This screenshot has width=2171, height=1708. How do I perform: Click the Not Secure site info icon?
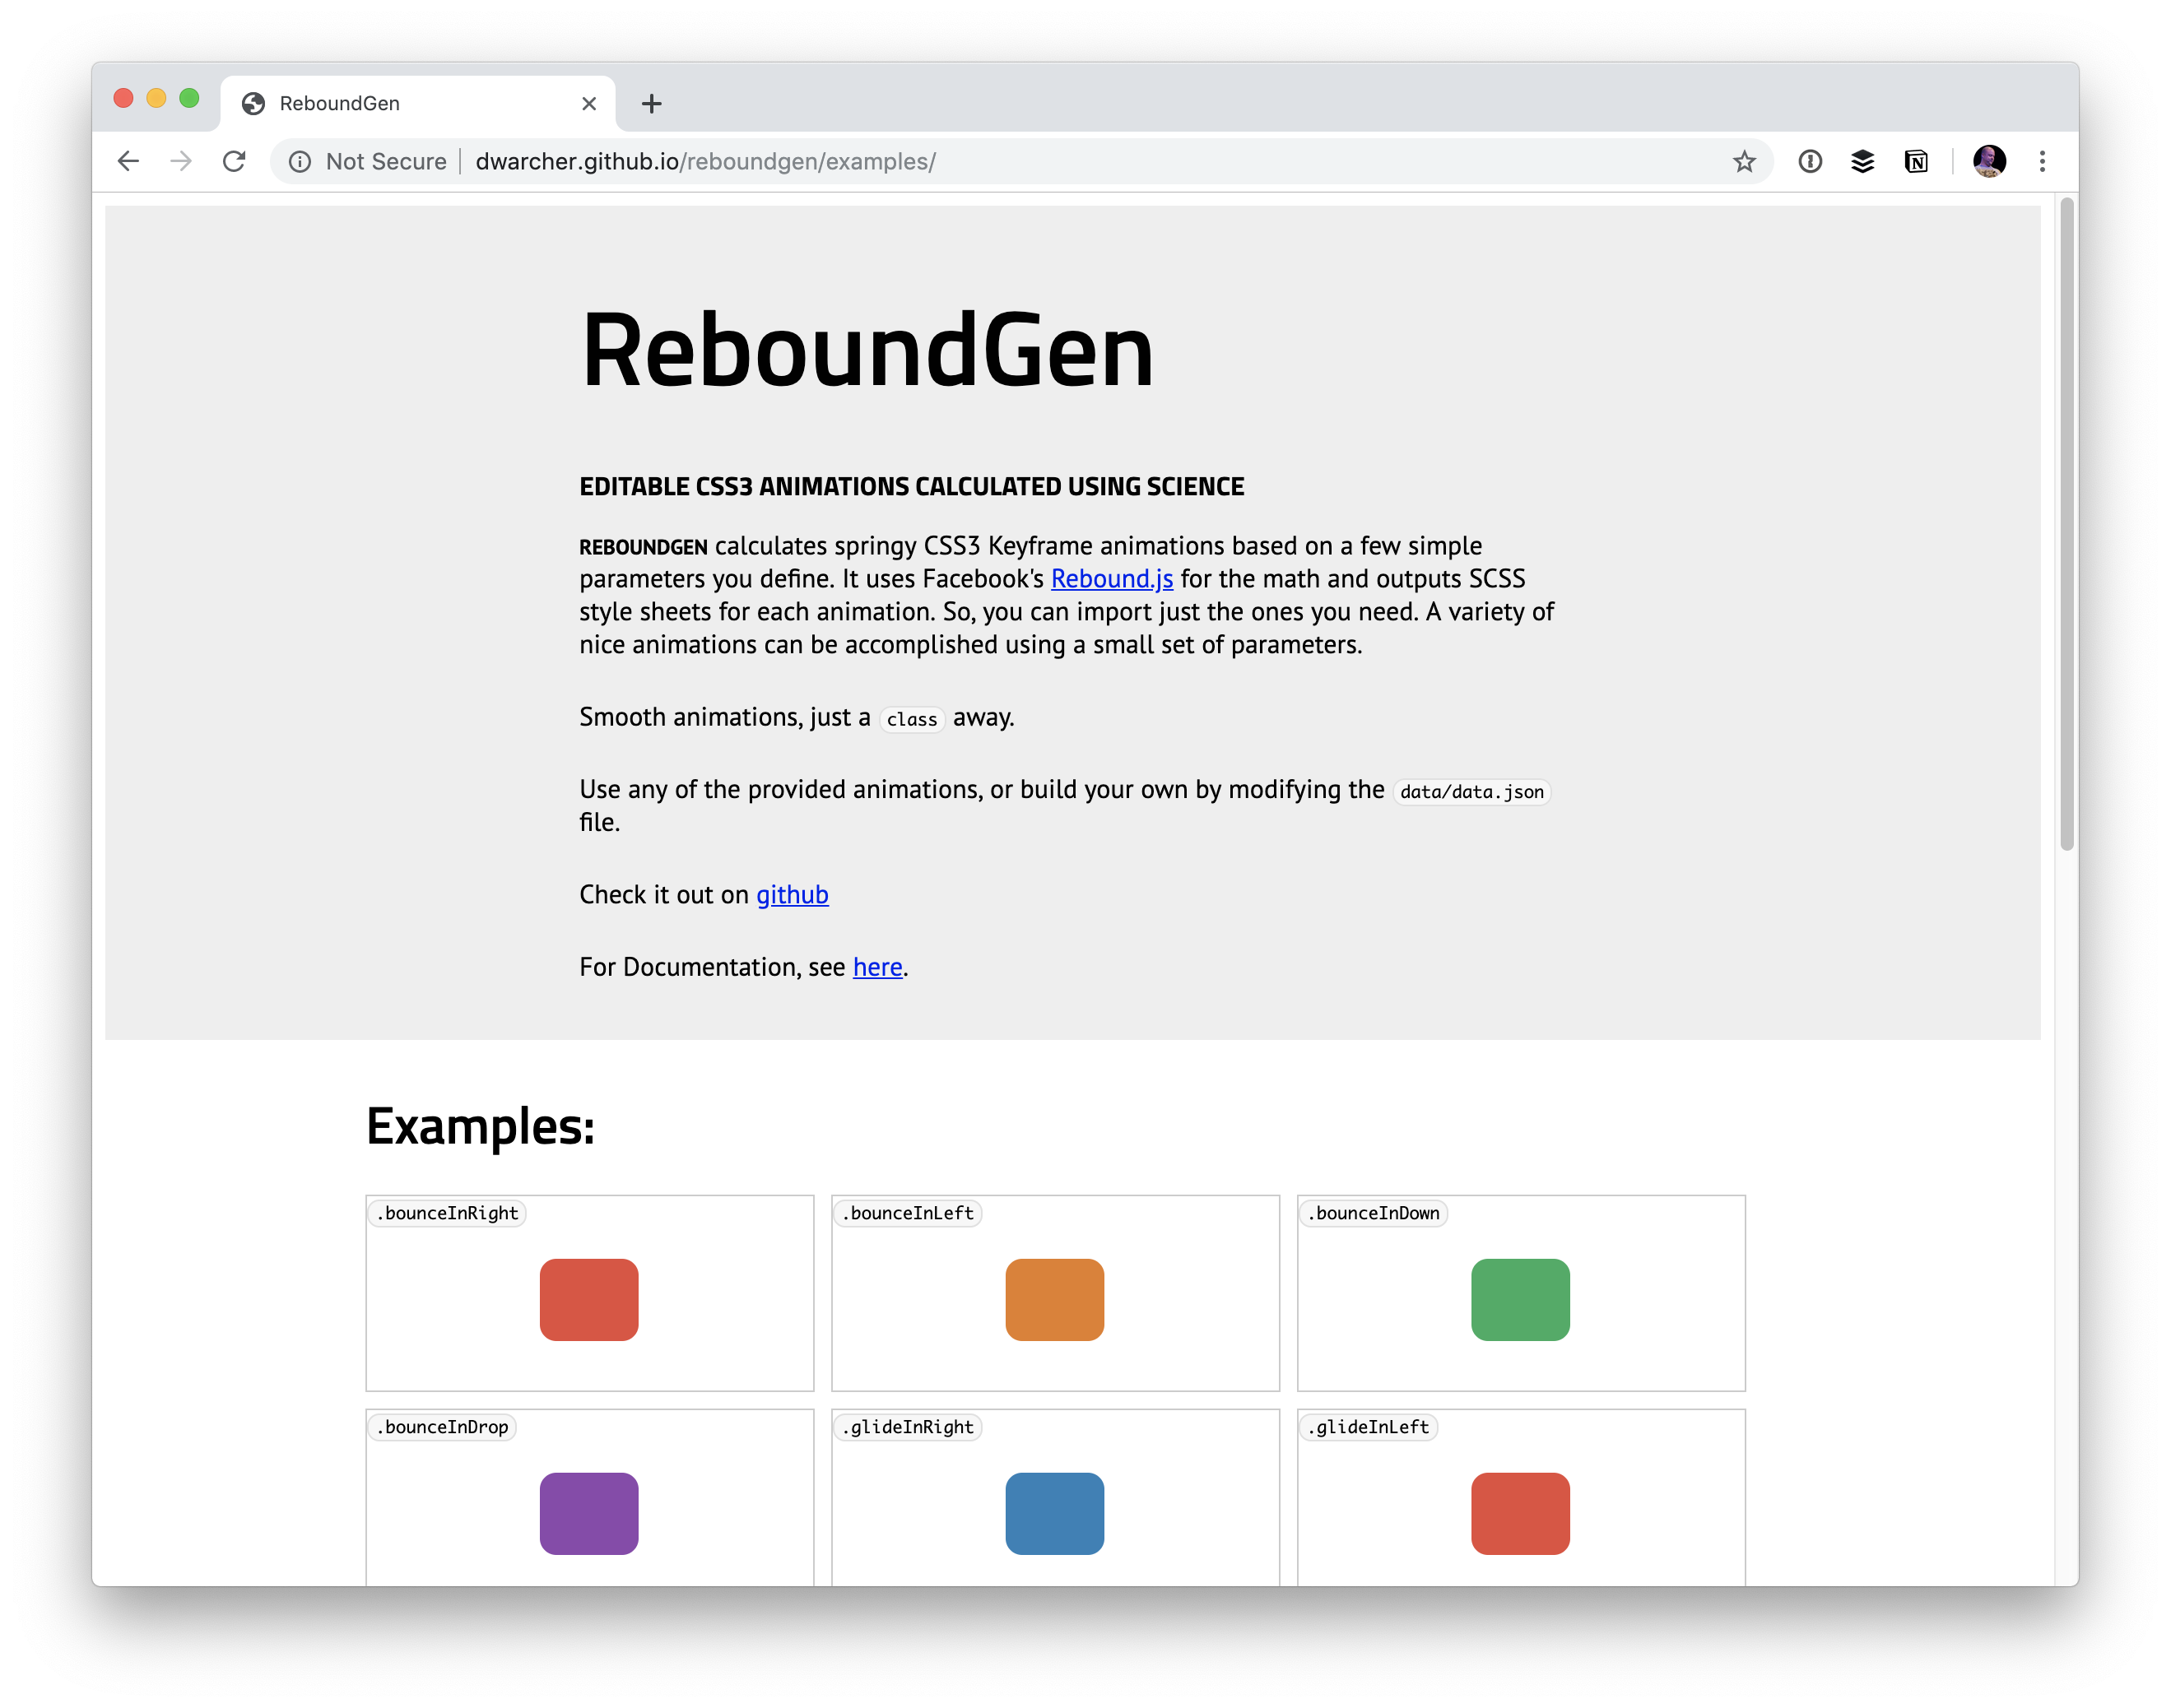coord(300,161)
